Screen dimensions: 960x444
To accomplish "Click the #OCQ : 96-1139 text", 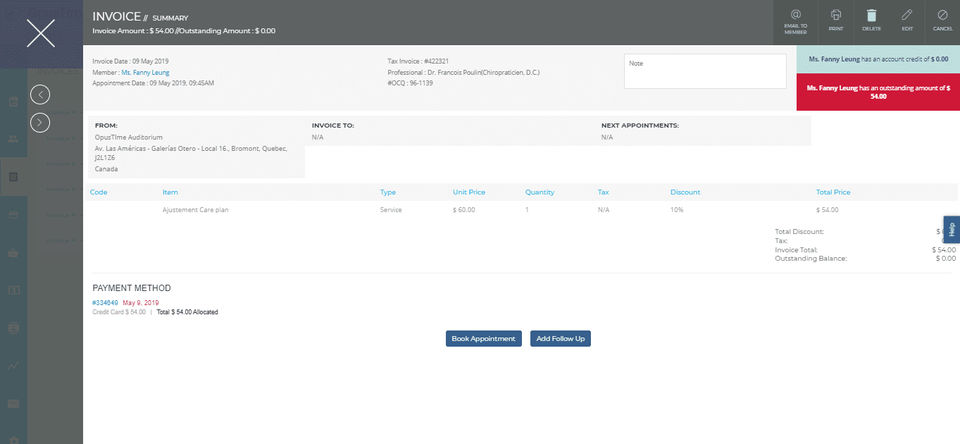I will pyautogui.click(x=410, y=83).
